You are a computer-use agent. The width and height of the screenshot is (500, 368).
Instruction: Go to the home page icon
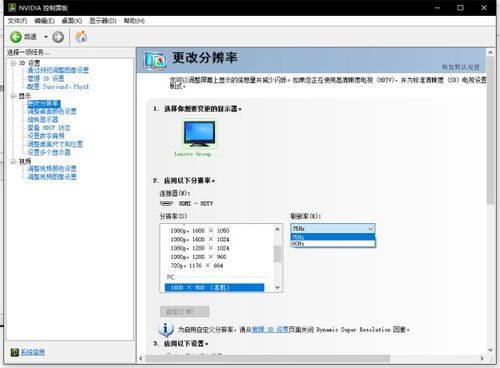81,36
